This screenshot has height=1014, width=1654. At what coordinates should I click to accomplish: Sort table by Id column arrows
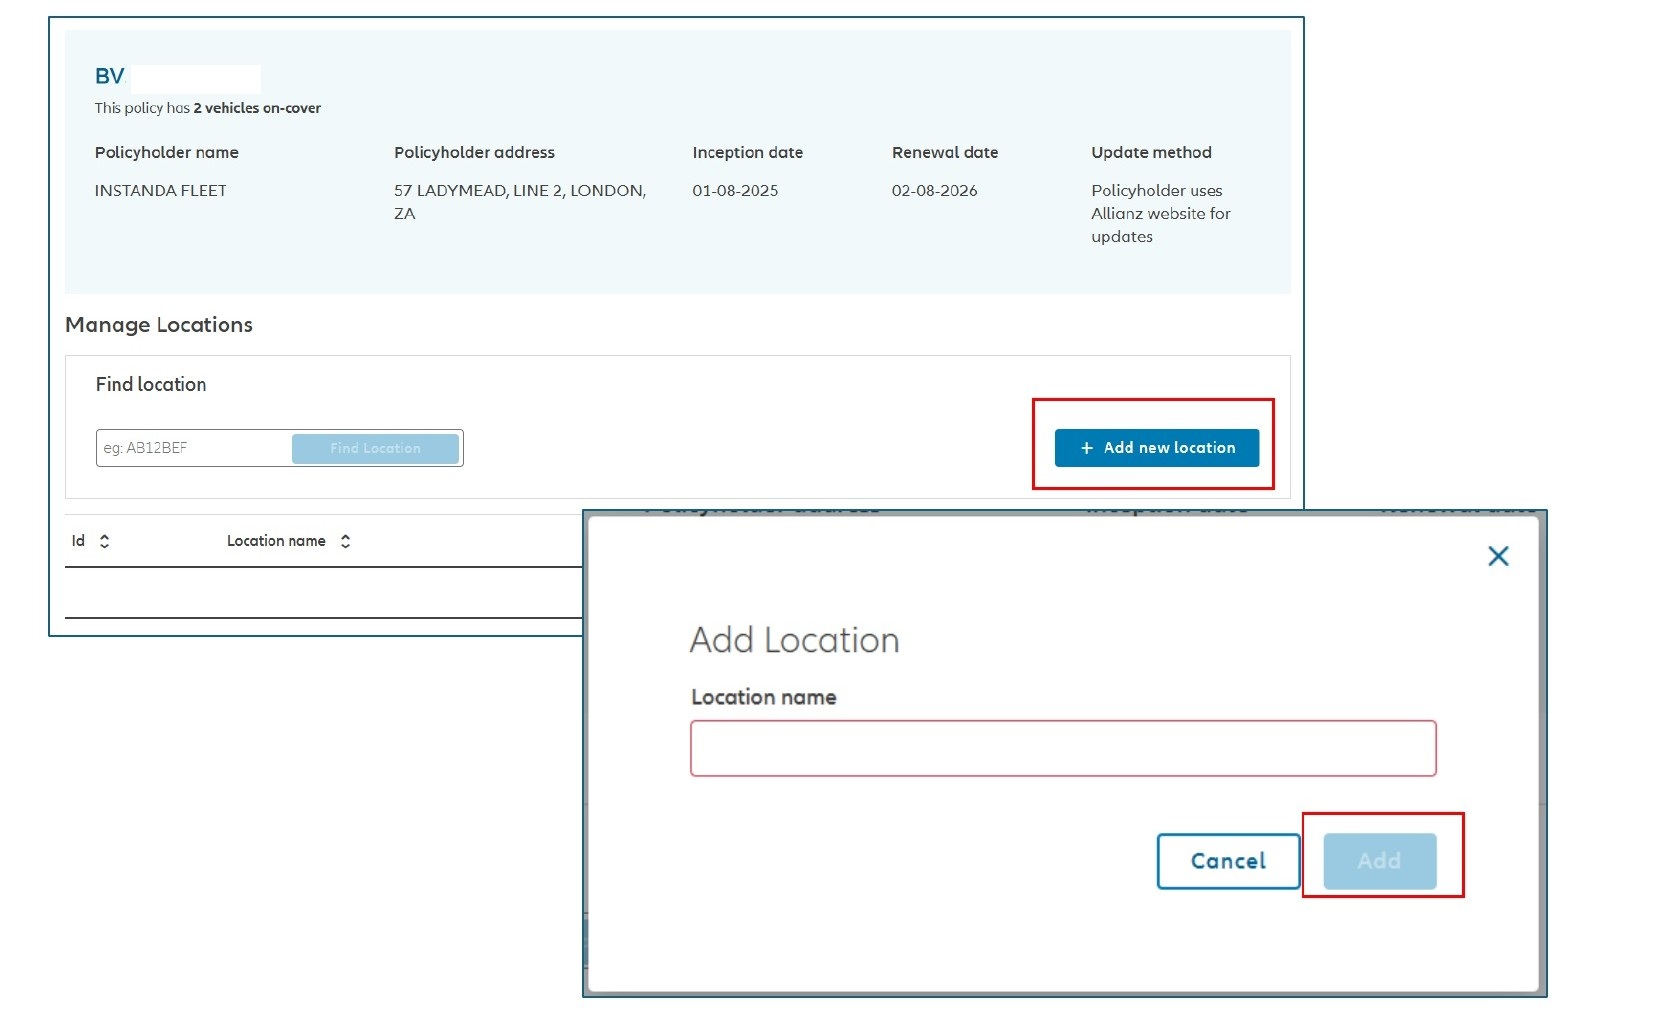point(104,541)
